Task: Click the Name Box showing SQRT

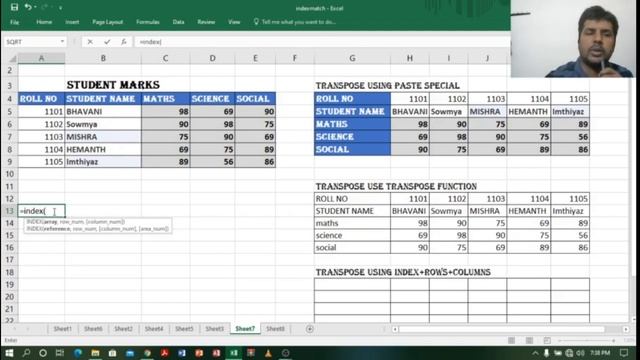Action: coord(32,42)
